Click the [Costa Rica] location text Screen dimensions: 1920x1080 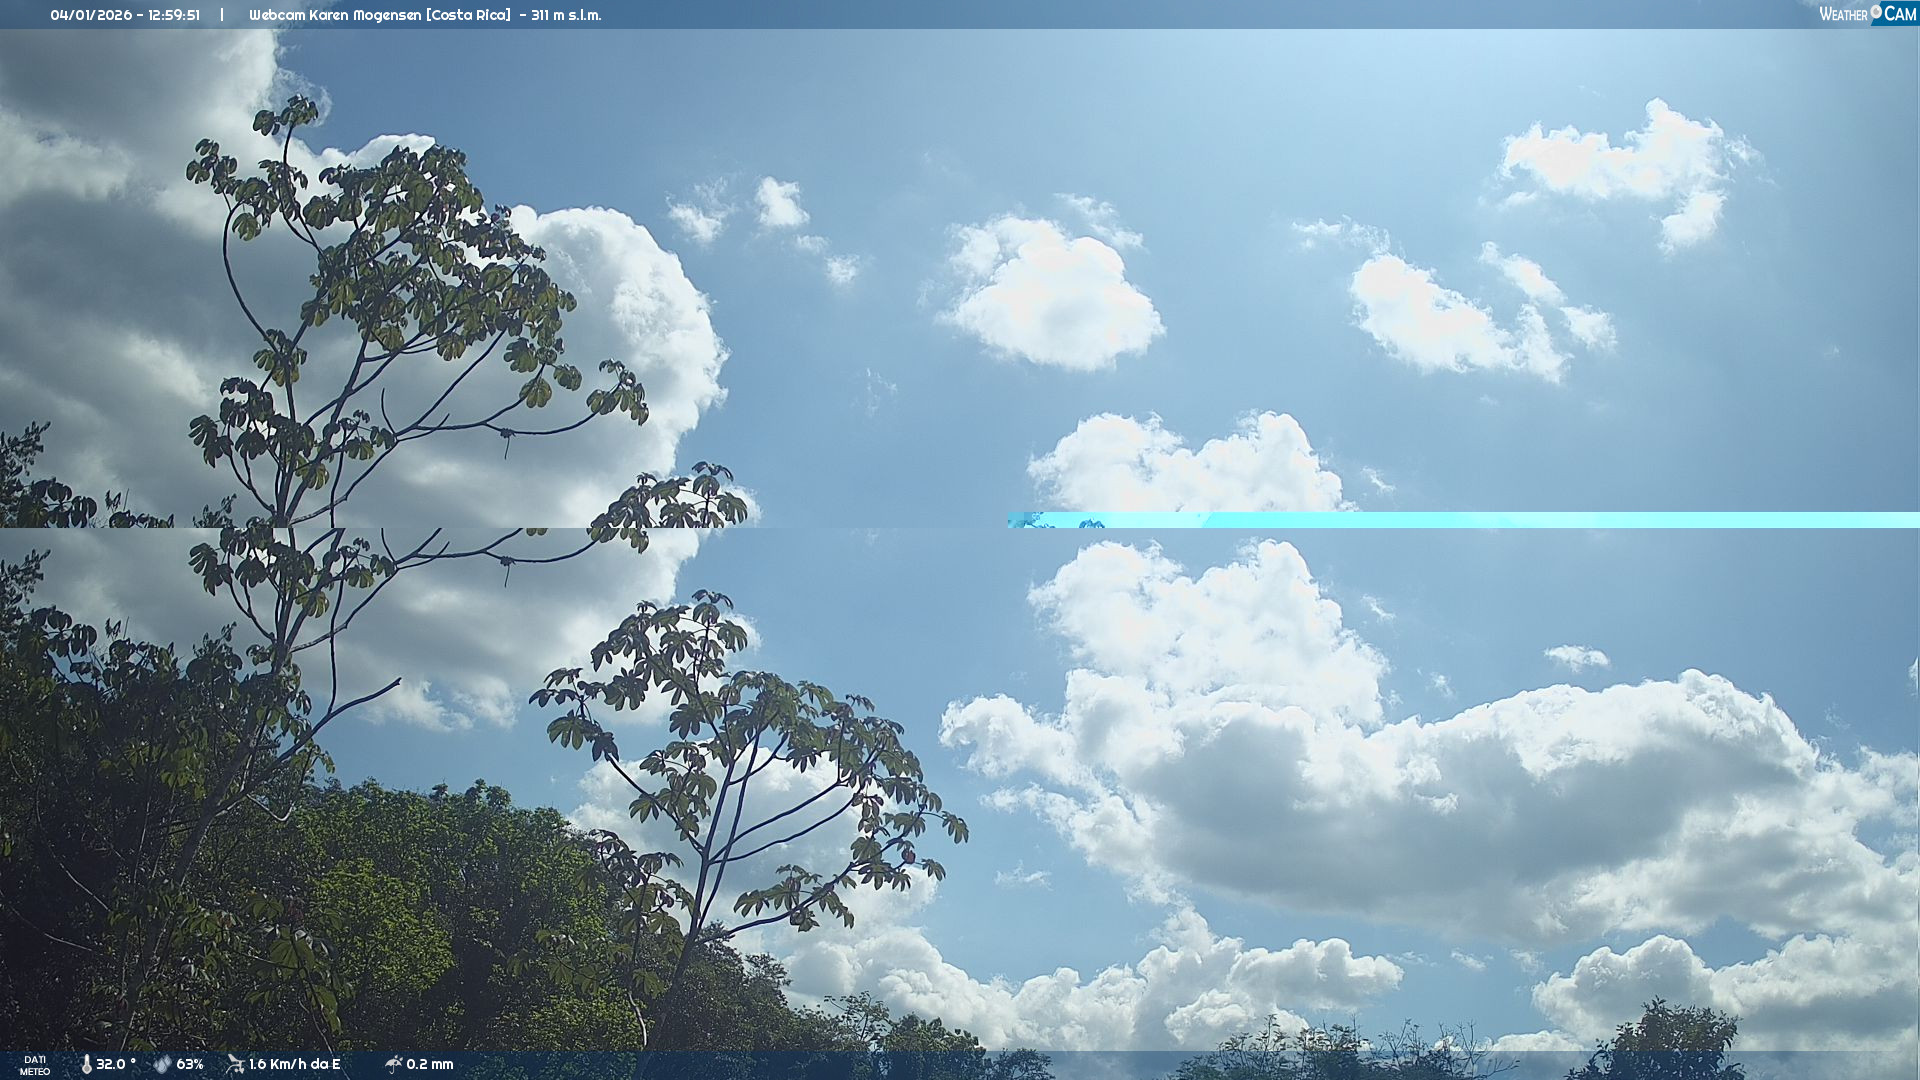point(469,15)
